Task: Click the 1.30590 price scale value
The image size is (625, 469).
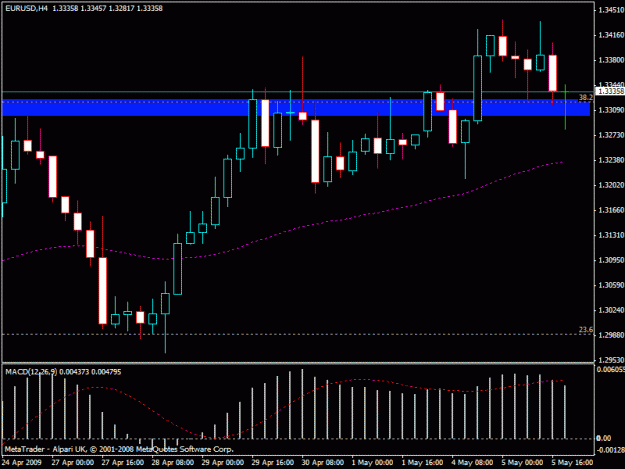Action: coord(611,285)
